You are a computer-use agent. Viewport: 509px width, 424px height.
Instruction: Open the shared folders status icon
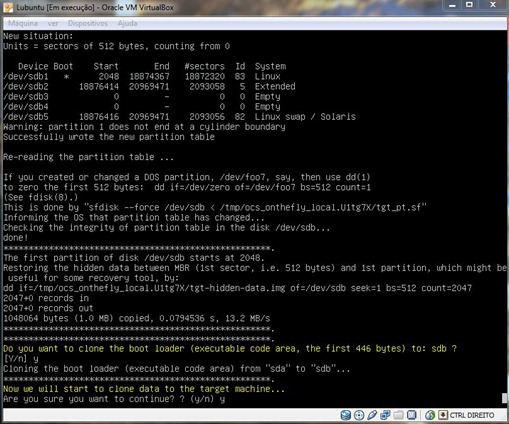tap(398, 415)
